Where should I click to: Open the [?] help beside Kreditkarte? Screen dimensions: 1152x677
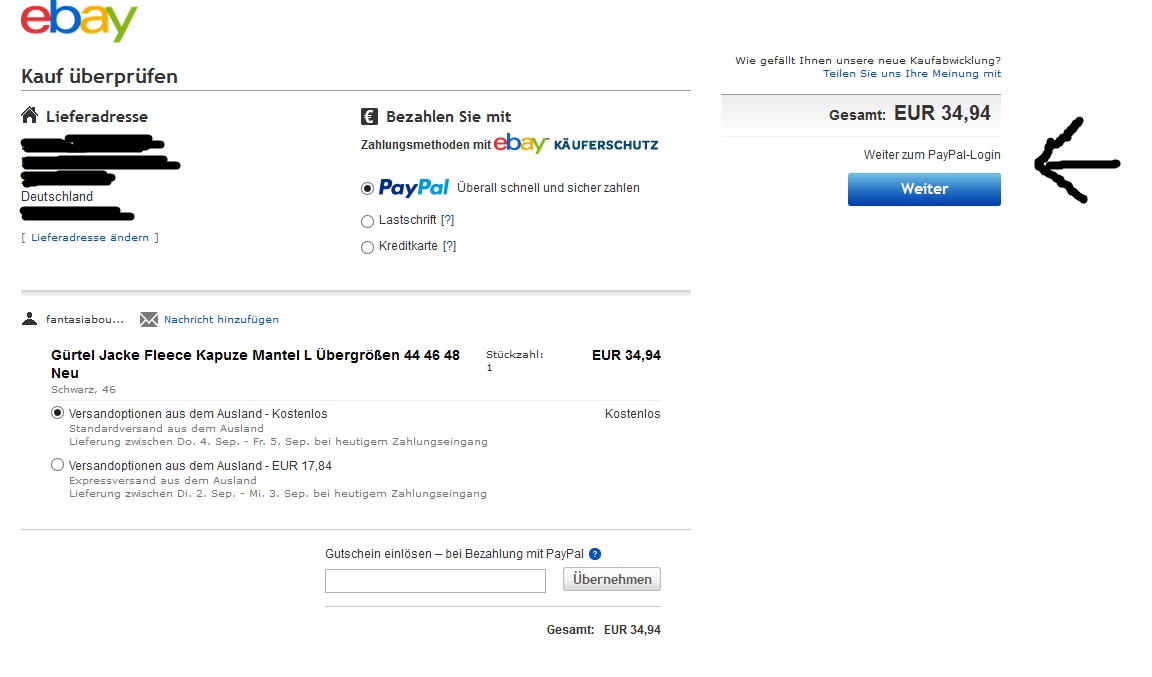coord(449,246)
